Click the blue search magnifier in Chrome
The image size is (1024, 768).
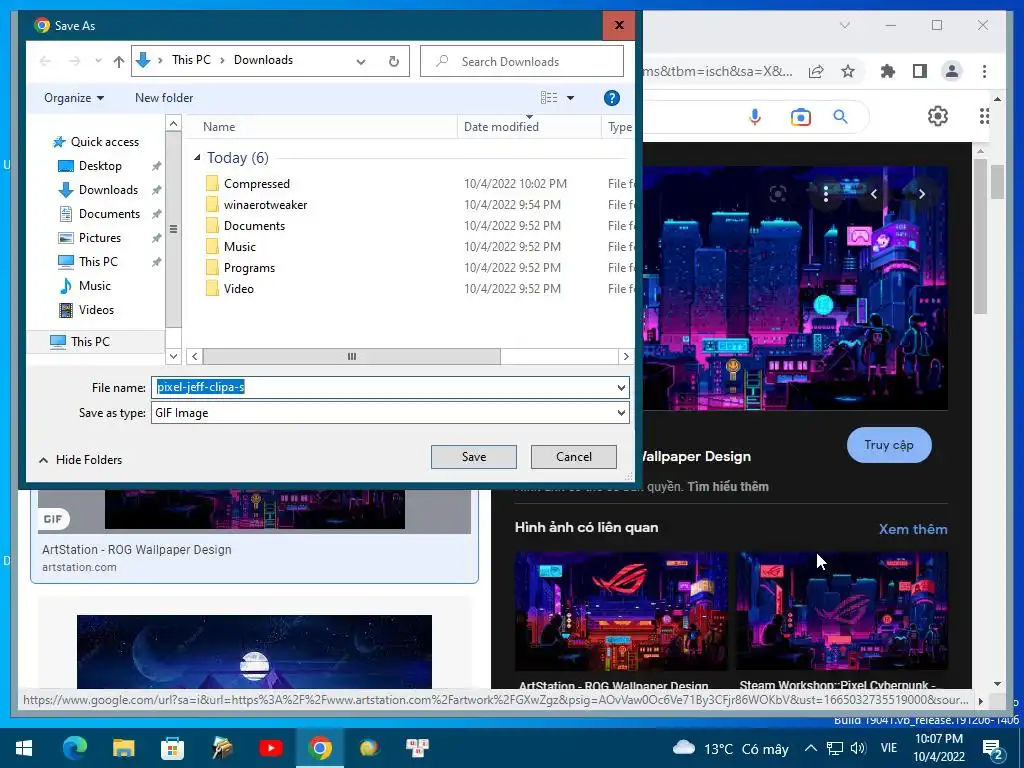tap(840, 117)
